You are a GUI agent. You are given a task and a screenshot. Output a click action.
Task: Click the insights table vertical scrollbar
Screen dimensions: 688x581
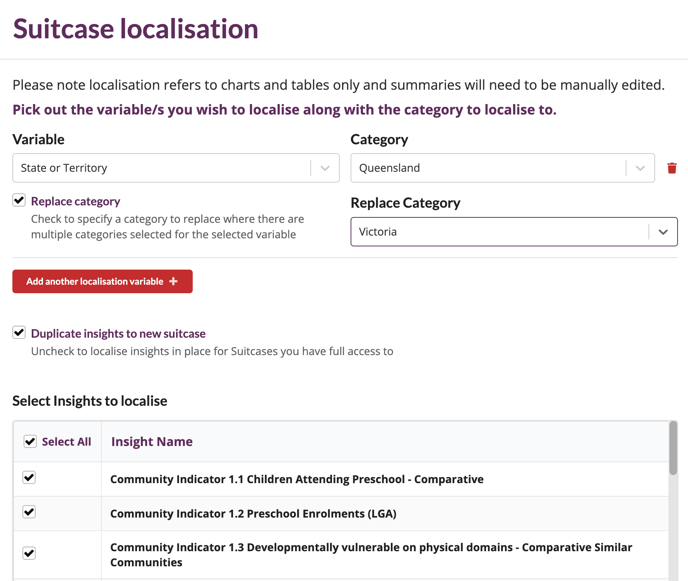tap(673, 448)
